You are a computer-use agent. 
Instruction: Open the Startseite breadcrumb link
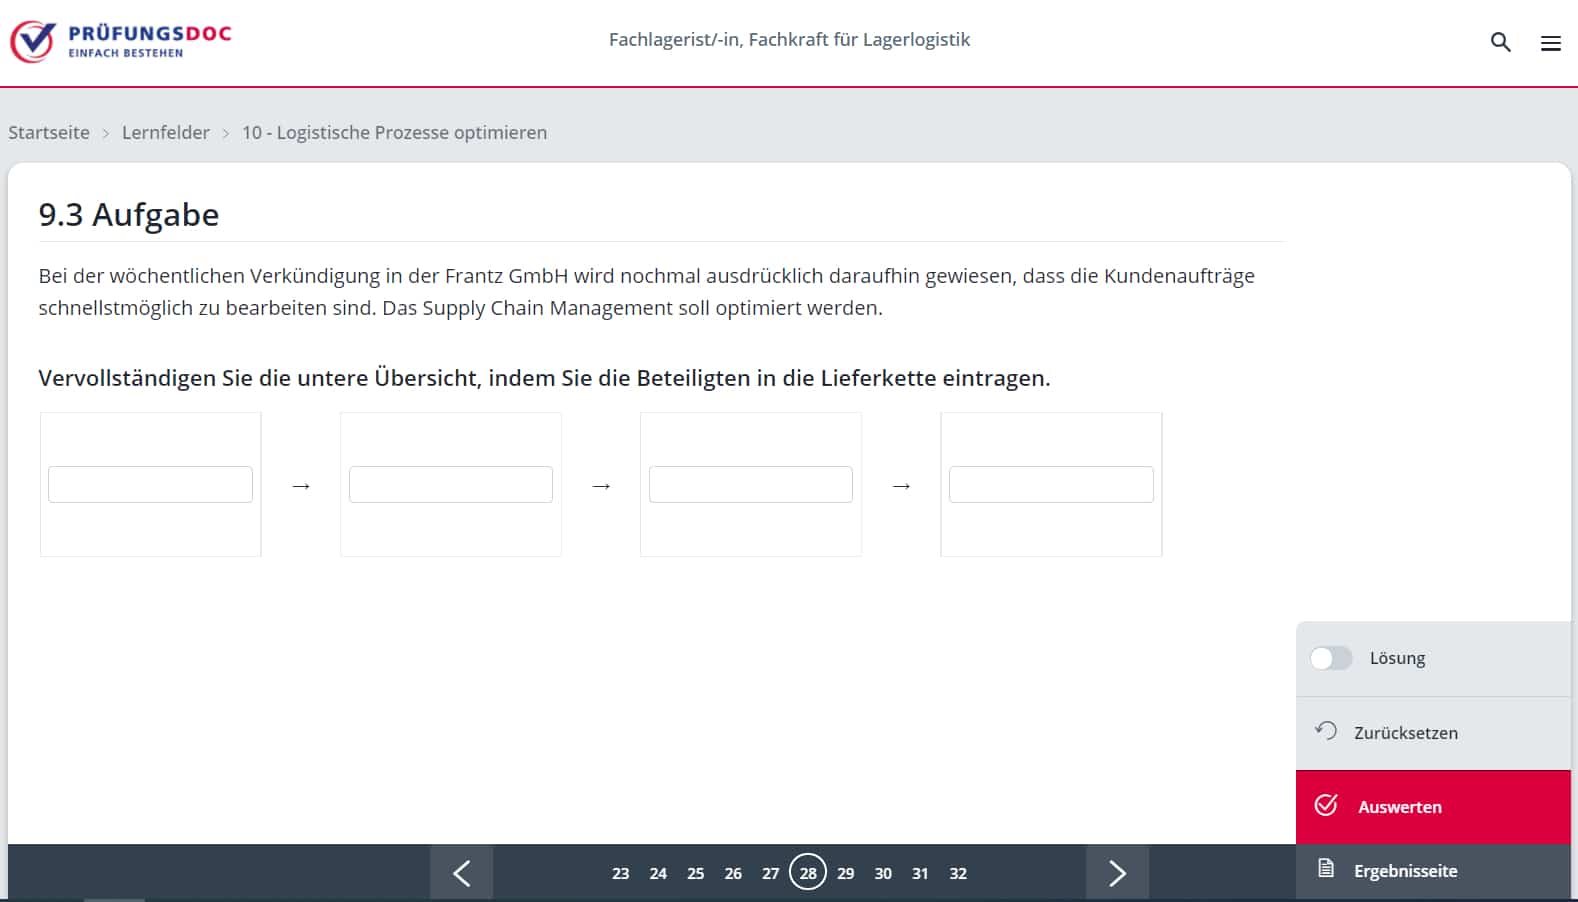[49, 133]
